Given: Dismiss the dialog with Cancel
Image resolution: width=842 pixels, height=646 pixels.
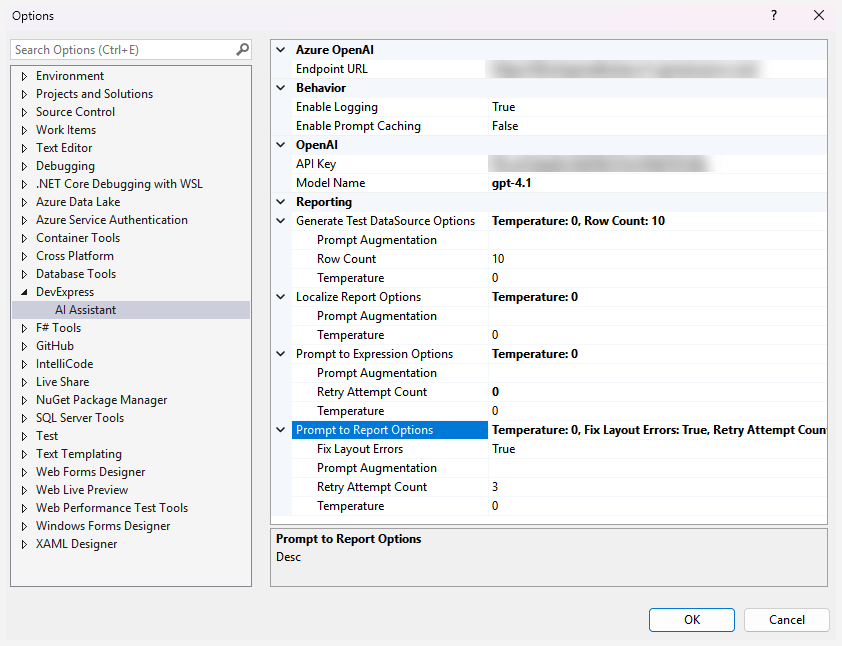Looking at the screenshot, I should pyautogui.click(x=786, y=620).
